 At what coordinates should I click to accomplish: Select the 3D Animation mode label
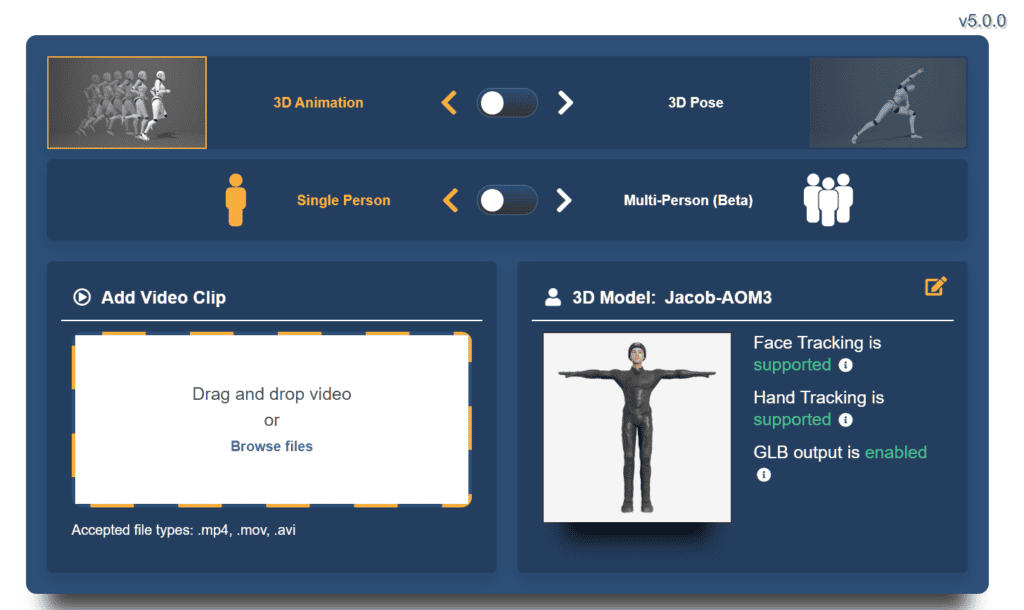pos(318,103)
